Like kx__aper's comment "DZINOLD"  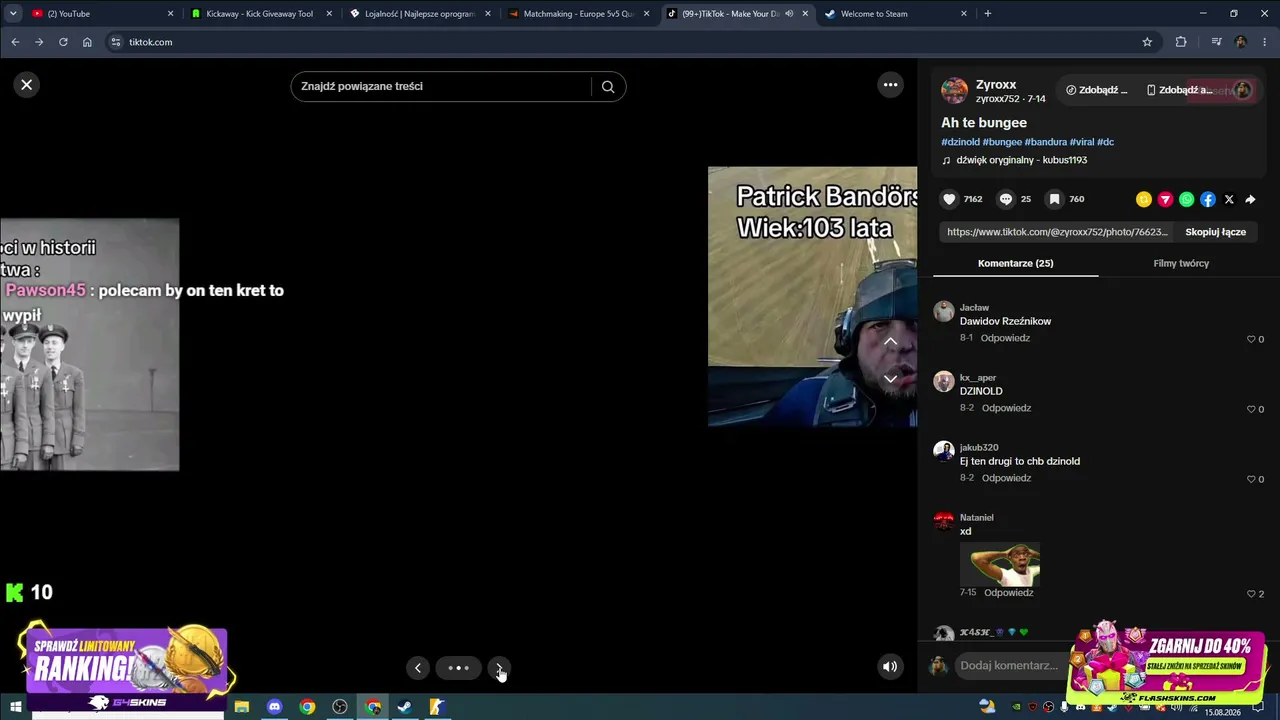pos(1251,409)
